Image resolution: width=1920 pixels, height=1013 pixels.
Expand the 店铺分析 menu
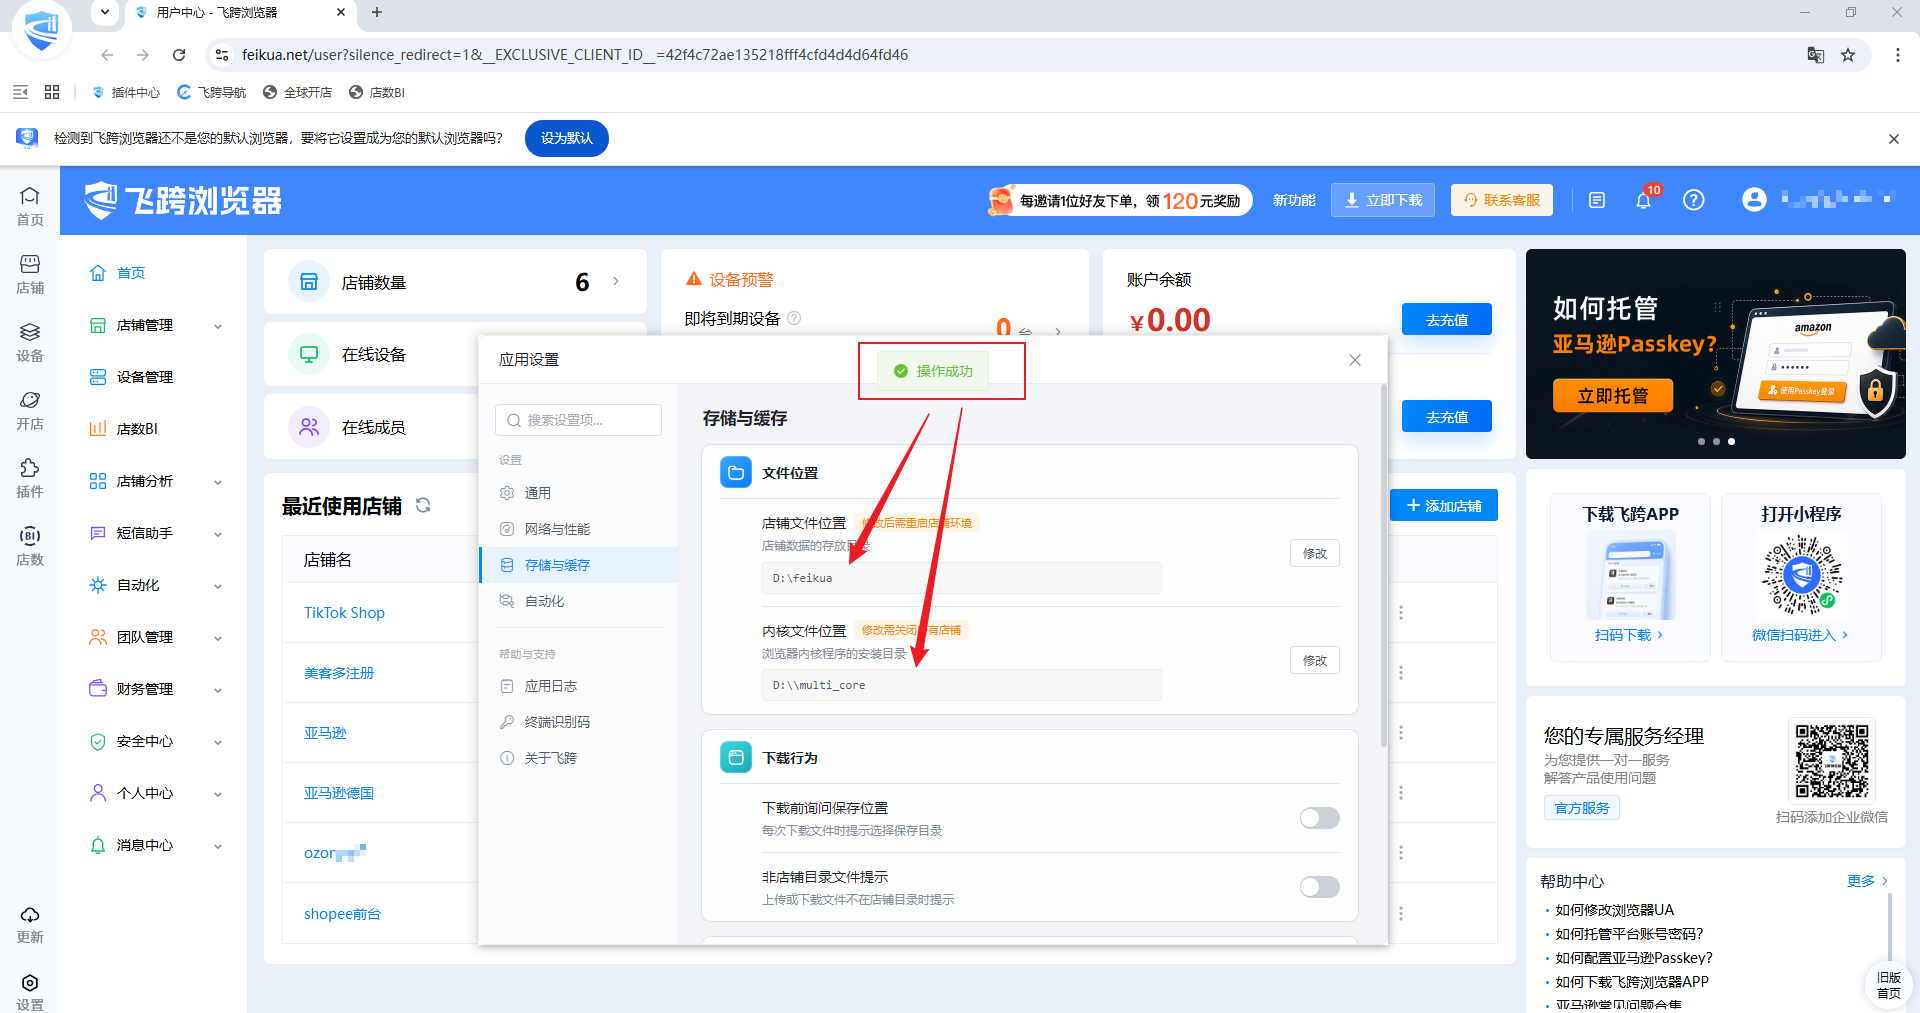point(155,481)
